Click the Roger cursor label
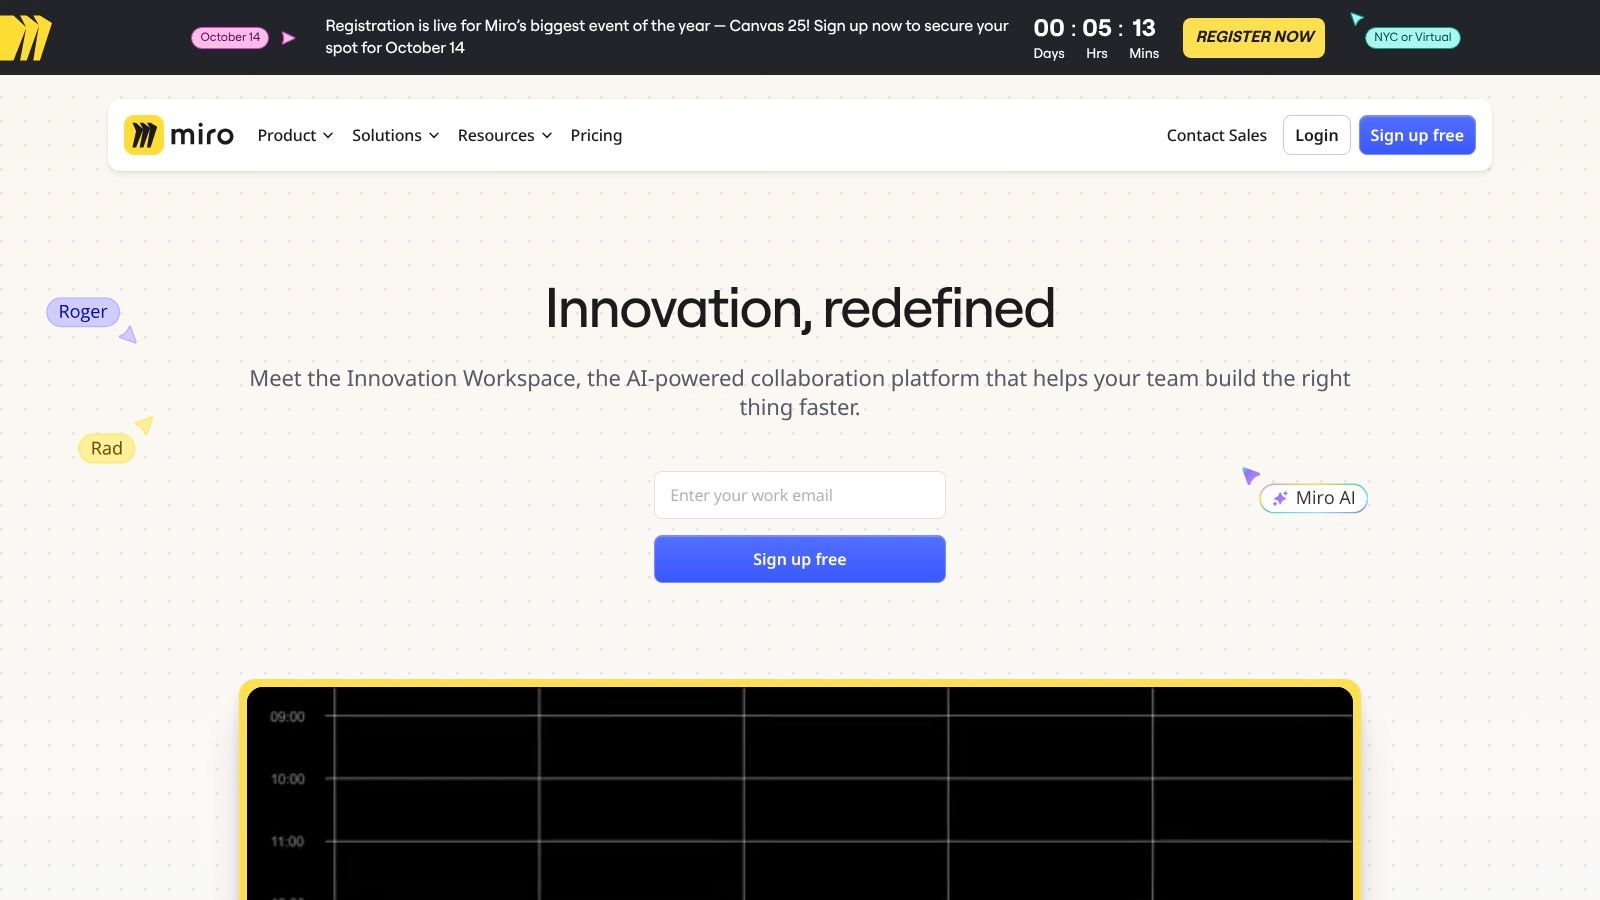This screenshot has width=1600, height=900. coord(83,312)
